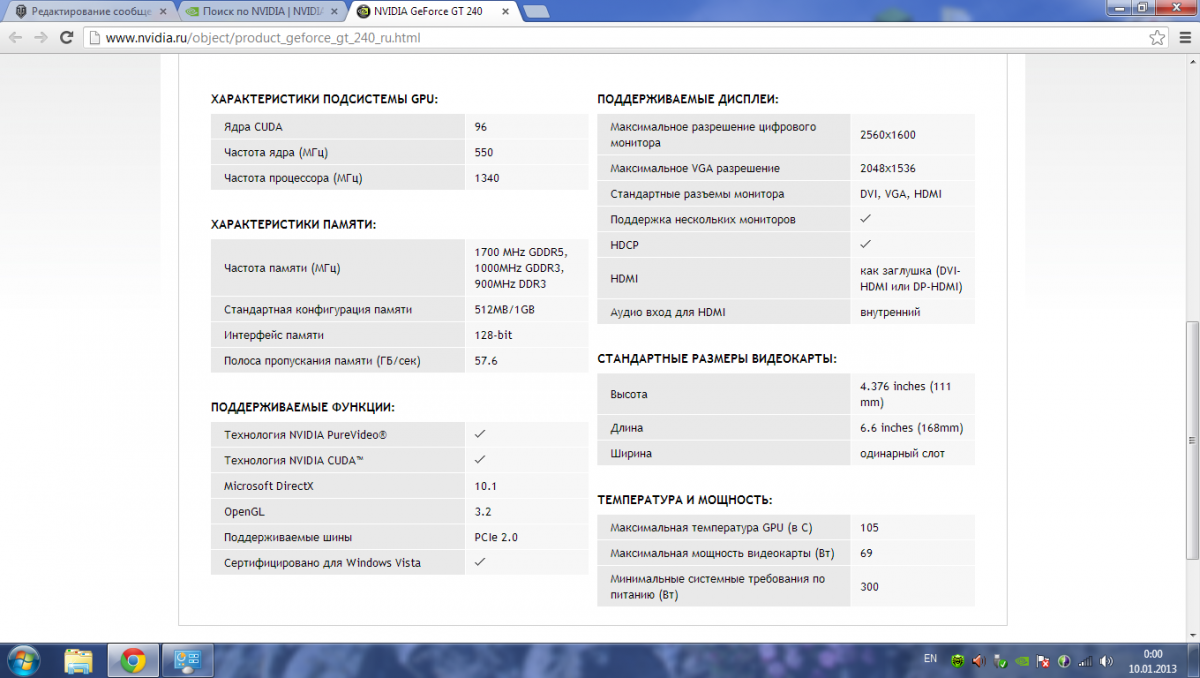The width and height of the screenshot is (1200, 678).
Task: Open the NVIDIA tray icon
Action: click(x=1022, y=661)
